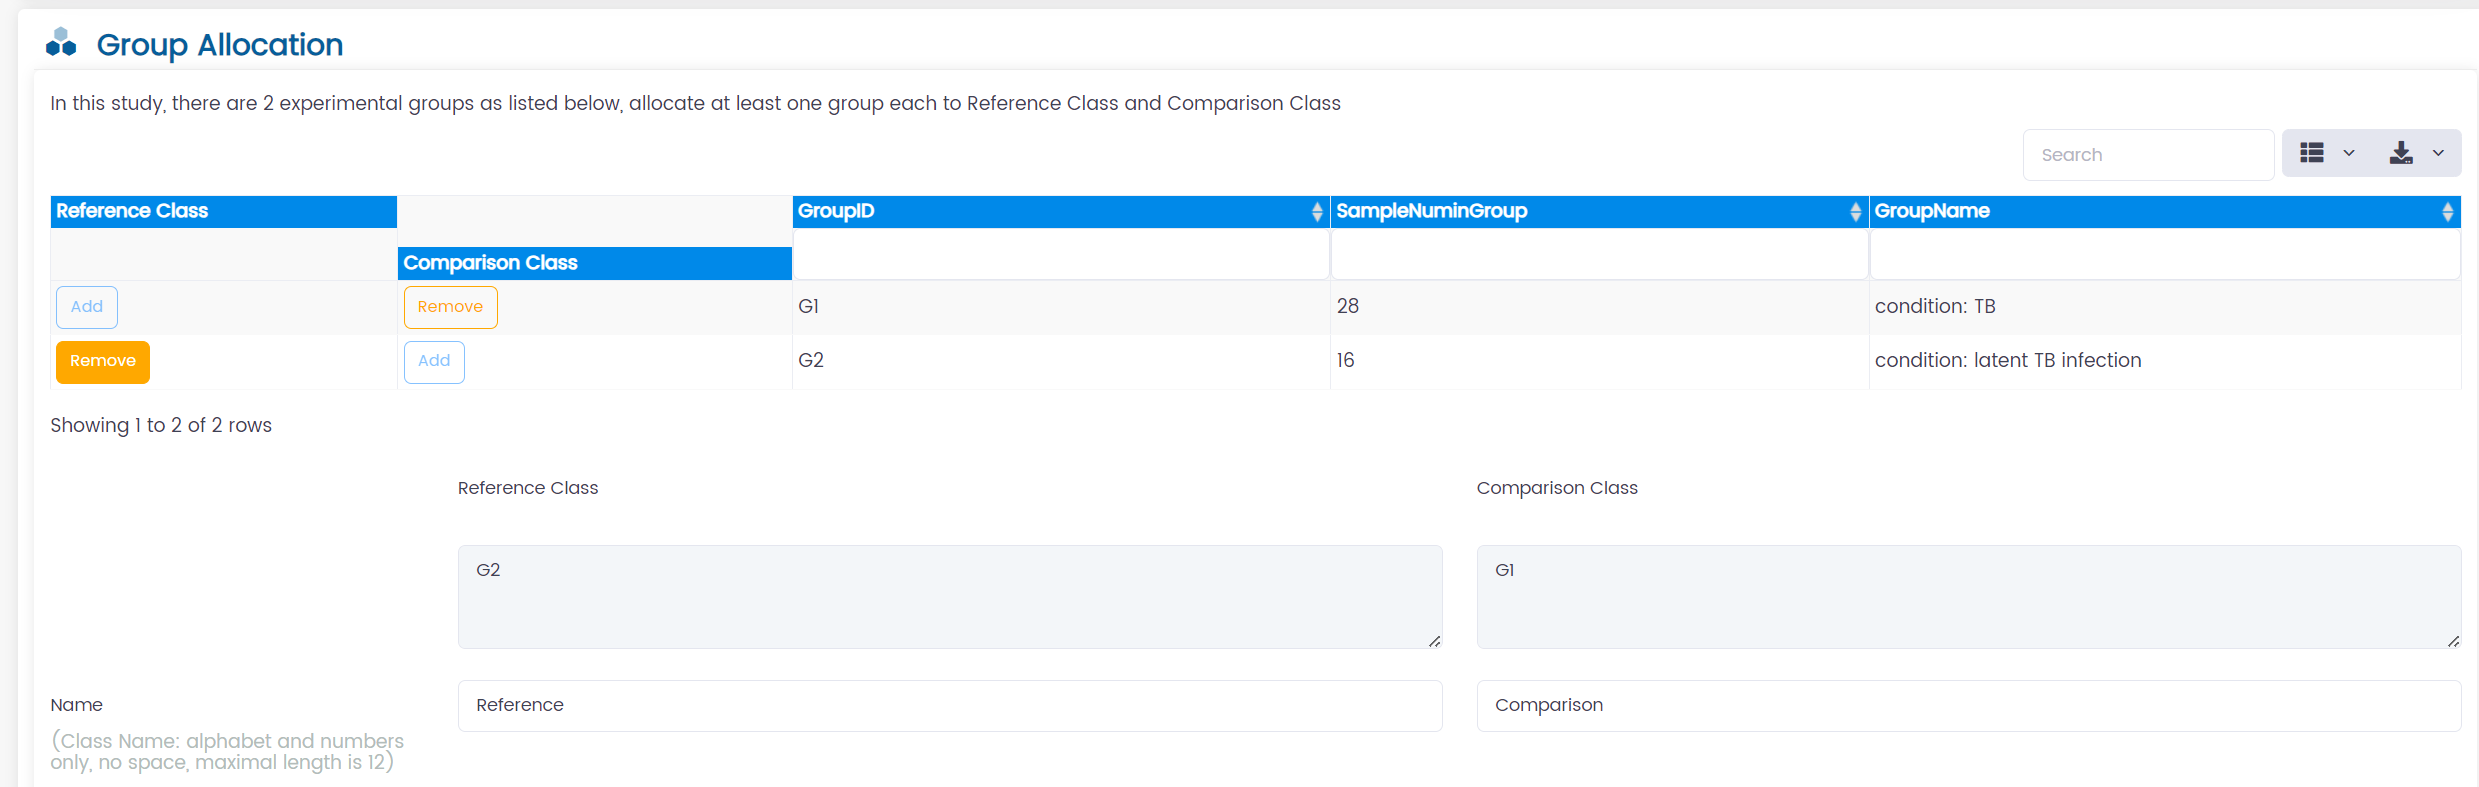The height and width of the screenshot is (787, 2479).
Task: Sort by SampleNuminGroup using sort arrows
Action: click(1855, 212)
